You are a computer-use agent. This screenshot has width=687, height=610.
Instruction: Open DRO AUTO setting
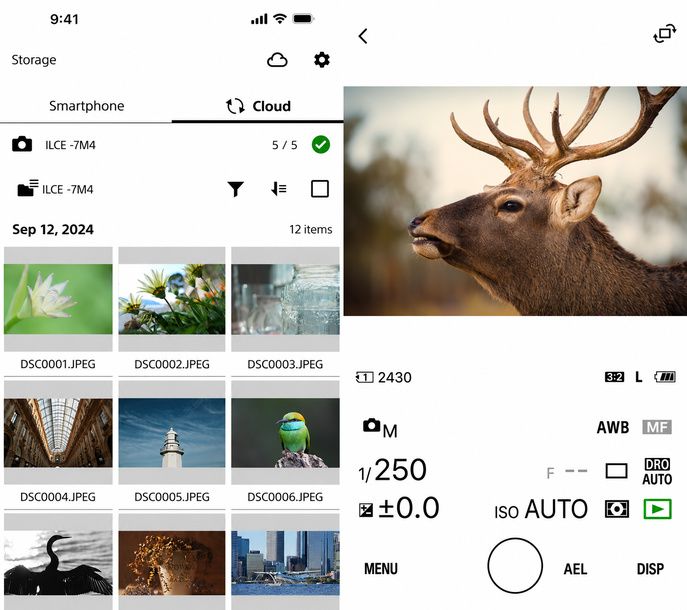657,472
